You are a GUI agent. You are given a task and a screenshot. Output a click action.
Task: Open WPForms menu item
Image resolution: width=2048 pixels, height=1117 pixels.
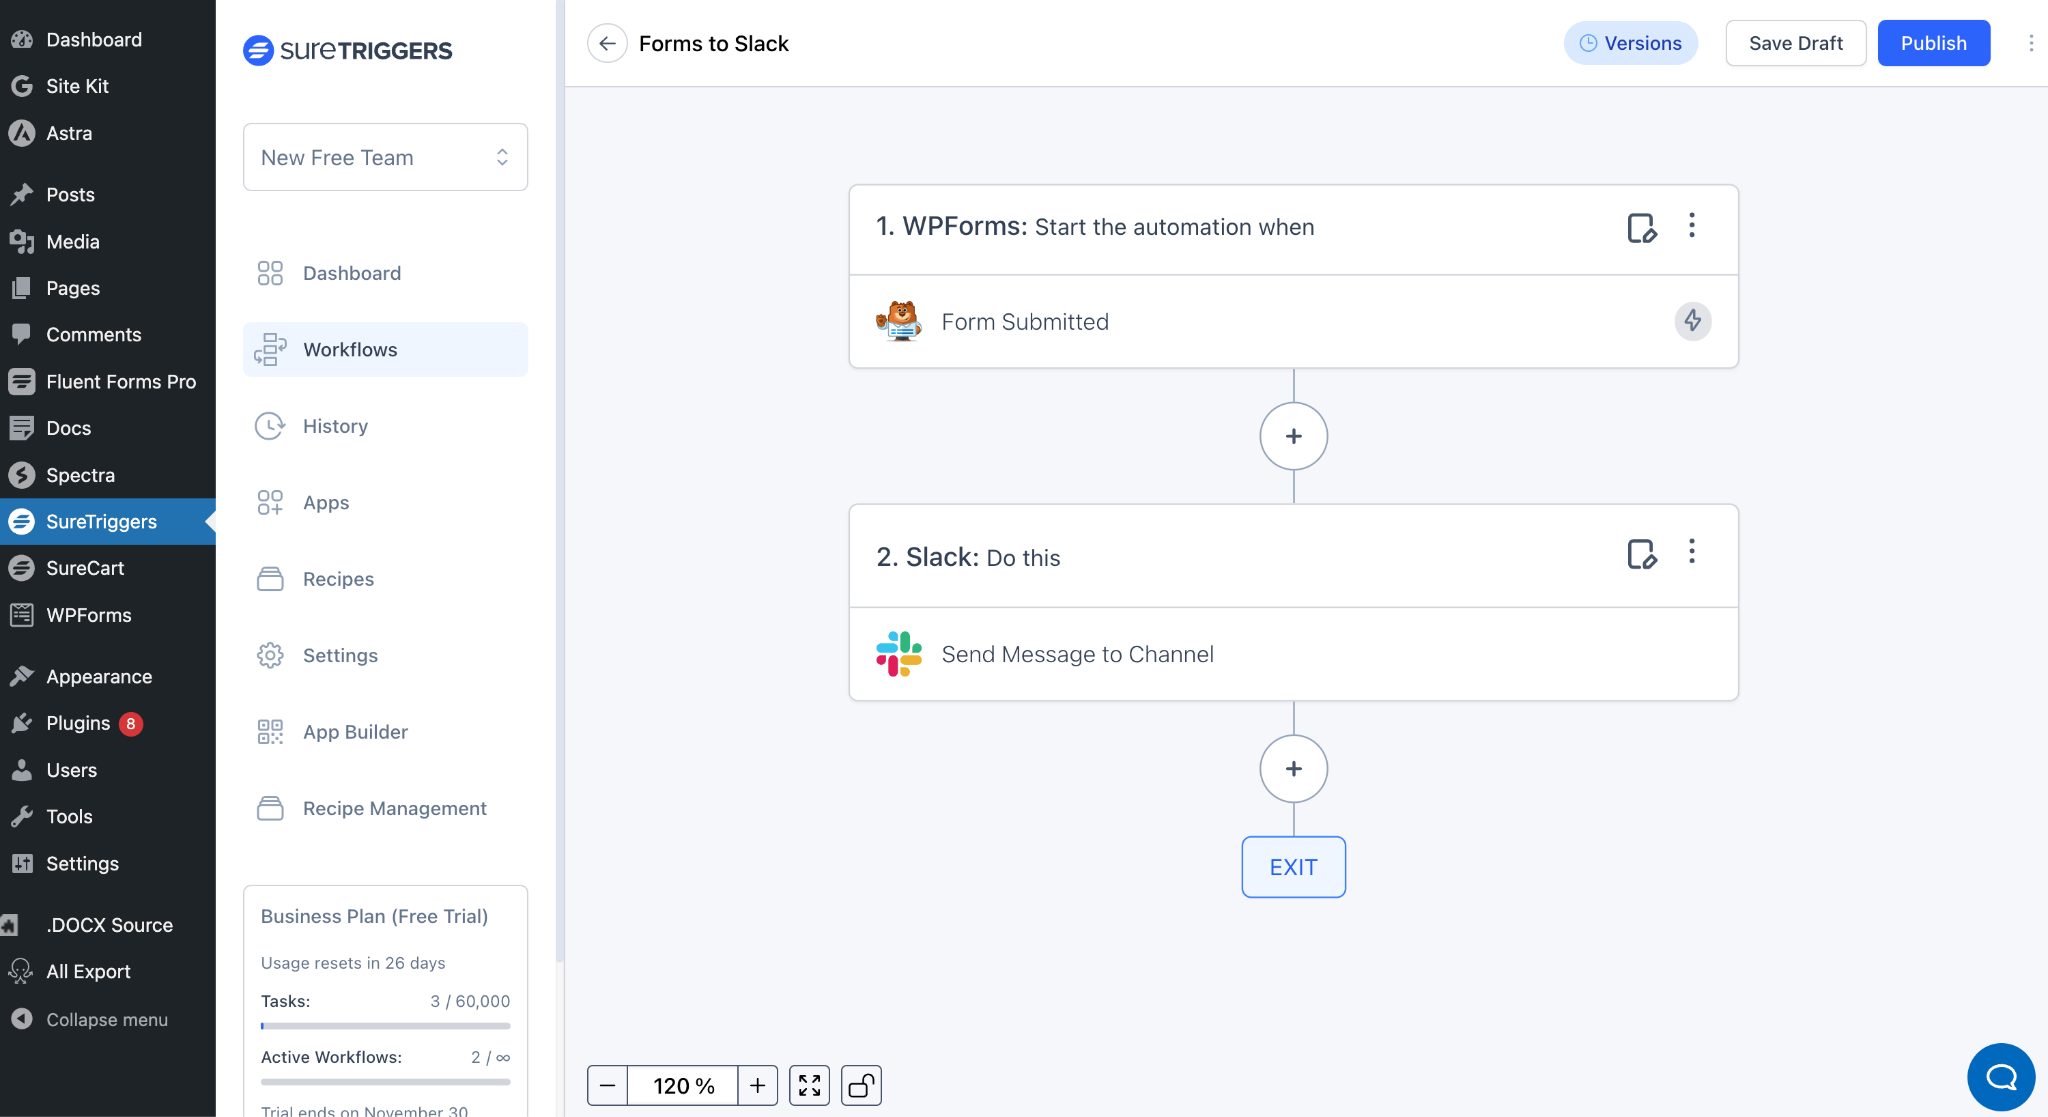(108, 615)
